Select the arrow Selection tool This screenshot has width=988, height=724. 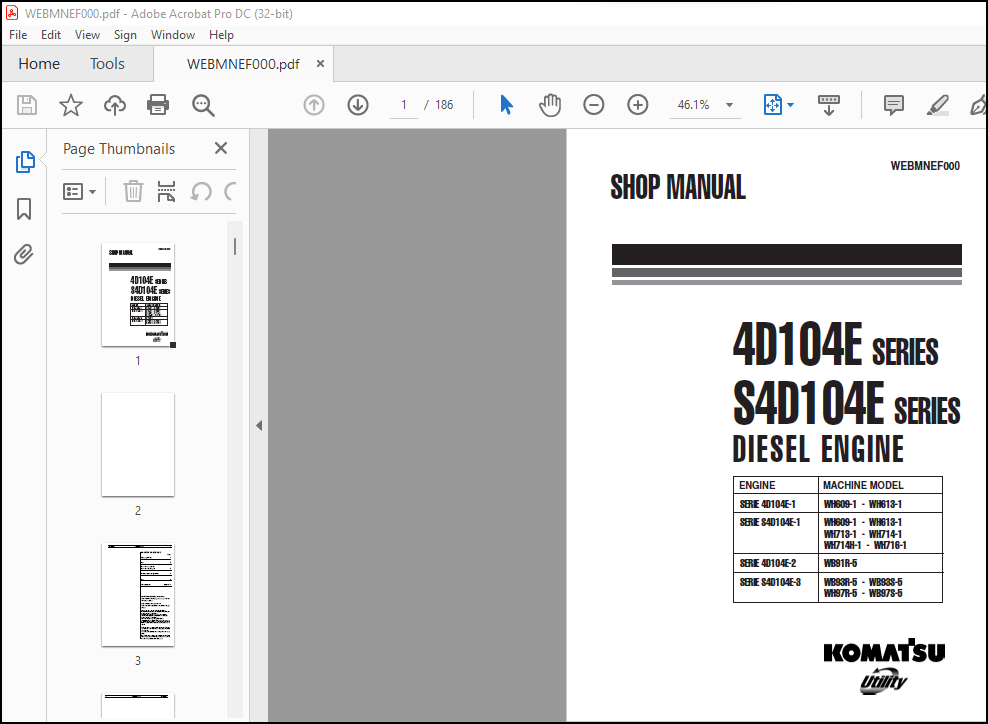click(506, 105)
